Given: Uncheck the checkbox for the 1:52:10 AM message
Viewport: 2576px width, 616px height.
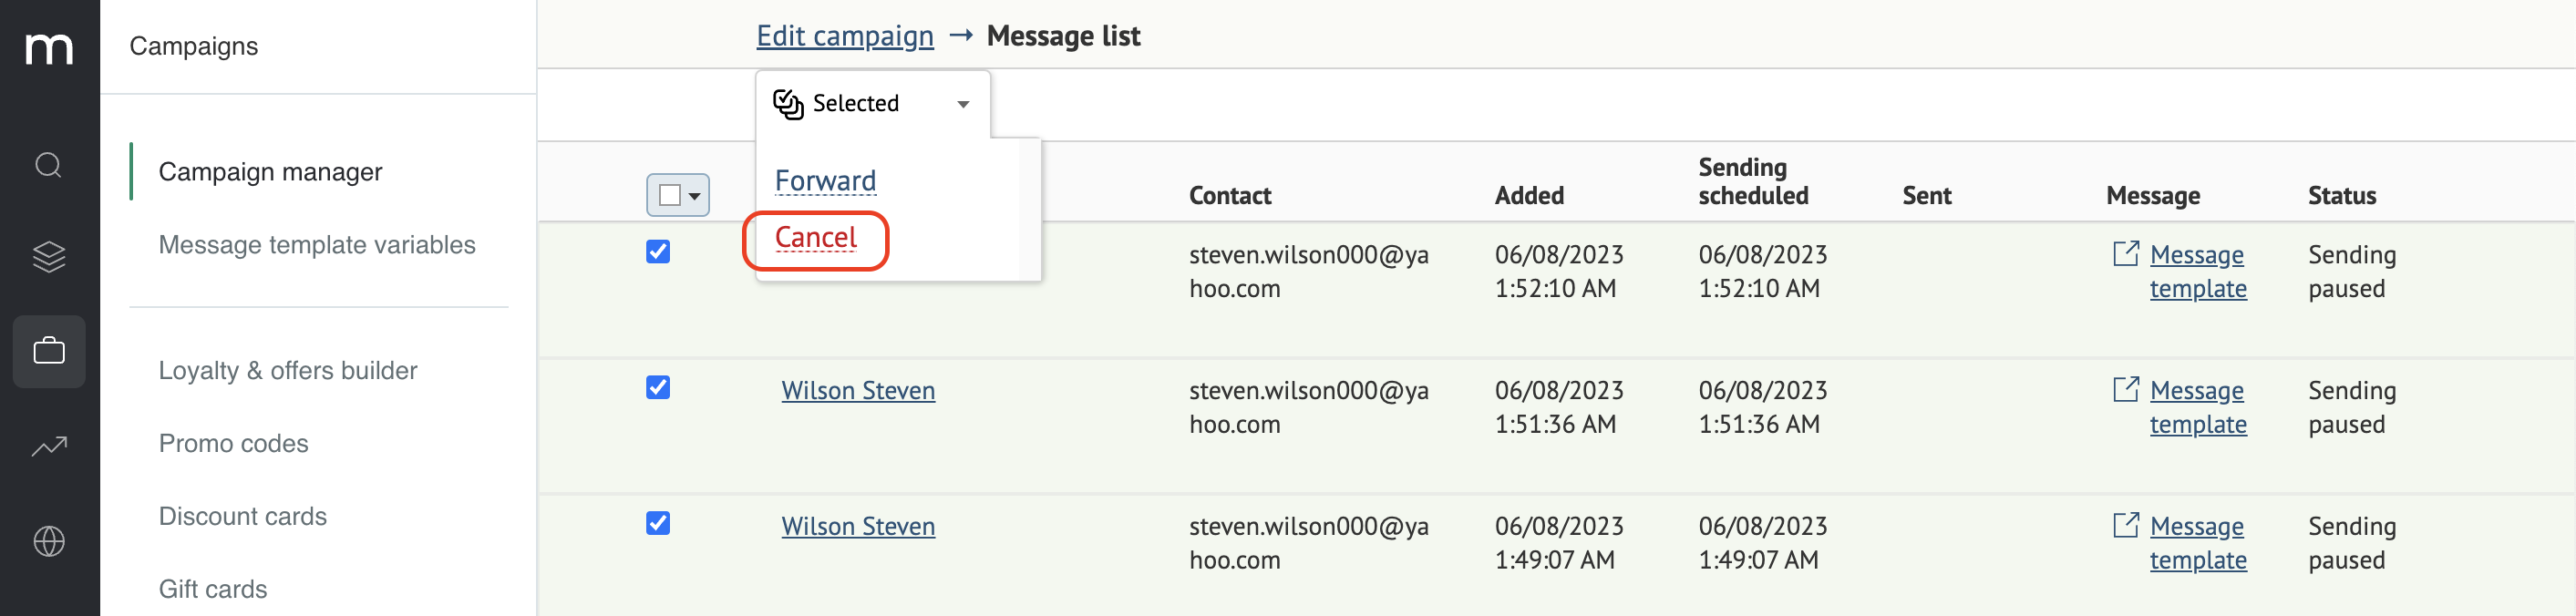Looking at the screenshot, I should [x=658, y=251].
